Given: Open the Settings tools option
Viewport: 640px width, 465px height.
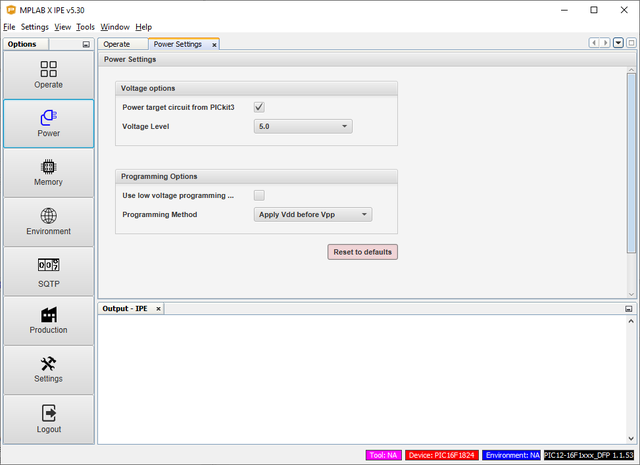Looking at the screenshot, I should click(49, 370).
